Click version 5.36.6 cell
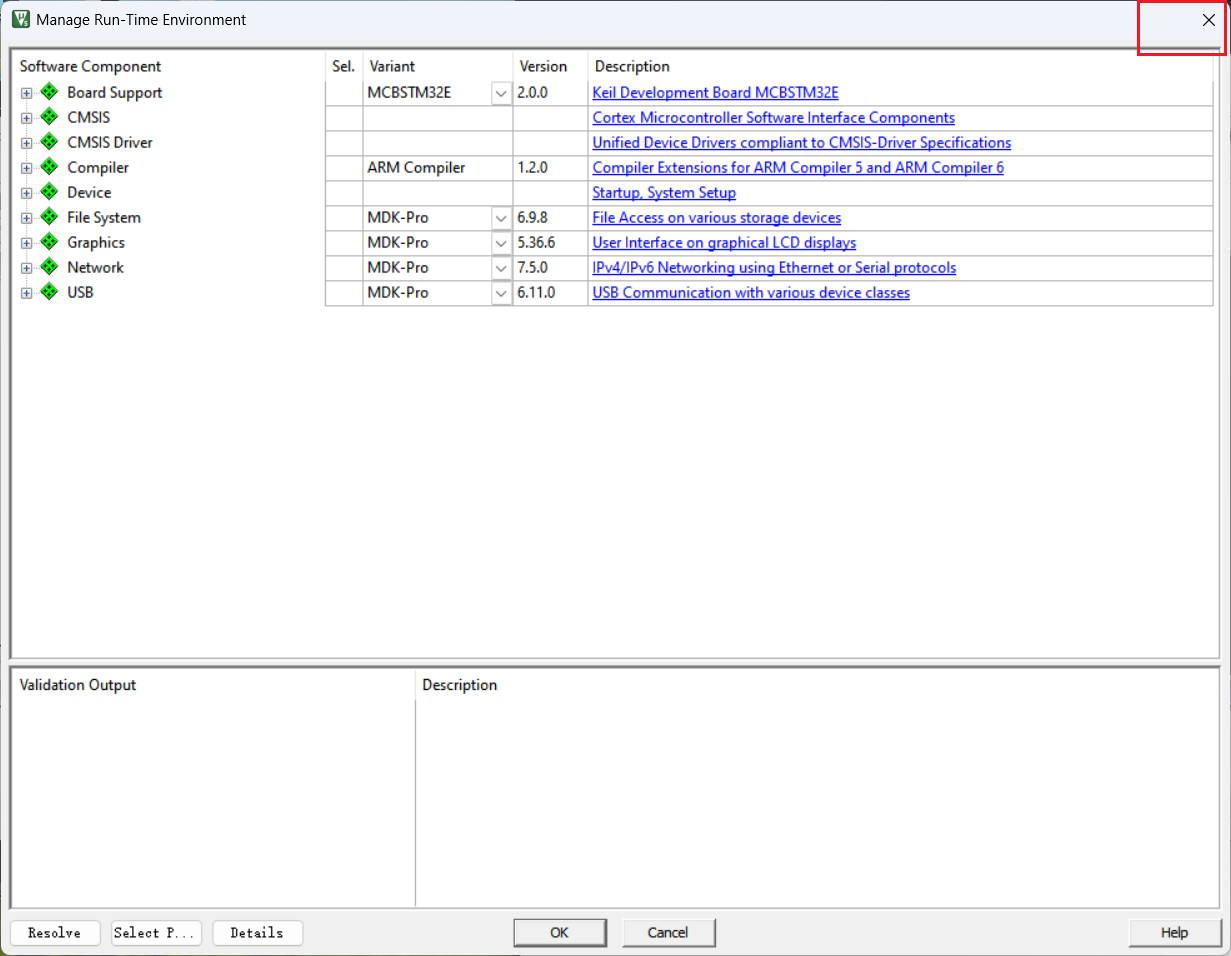1231x956 pixels. tap(551, 243)
